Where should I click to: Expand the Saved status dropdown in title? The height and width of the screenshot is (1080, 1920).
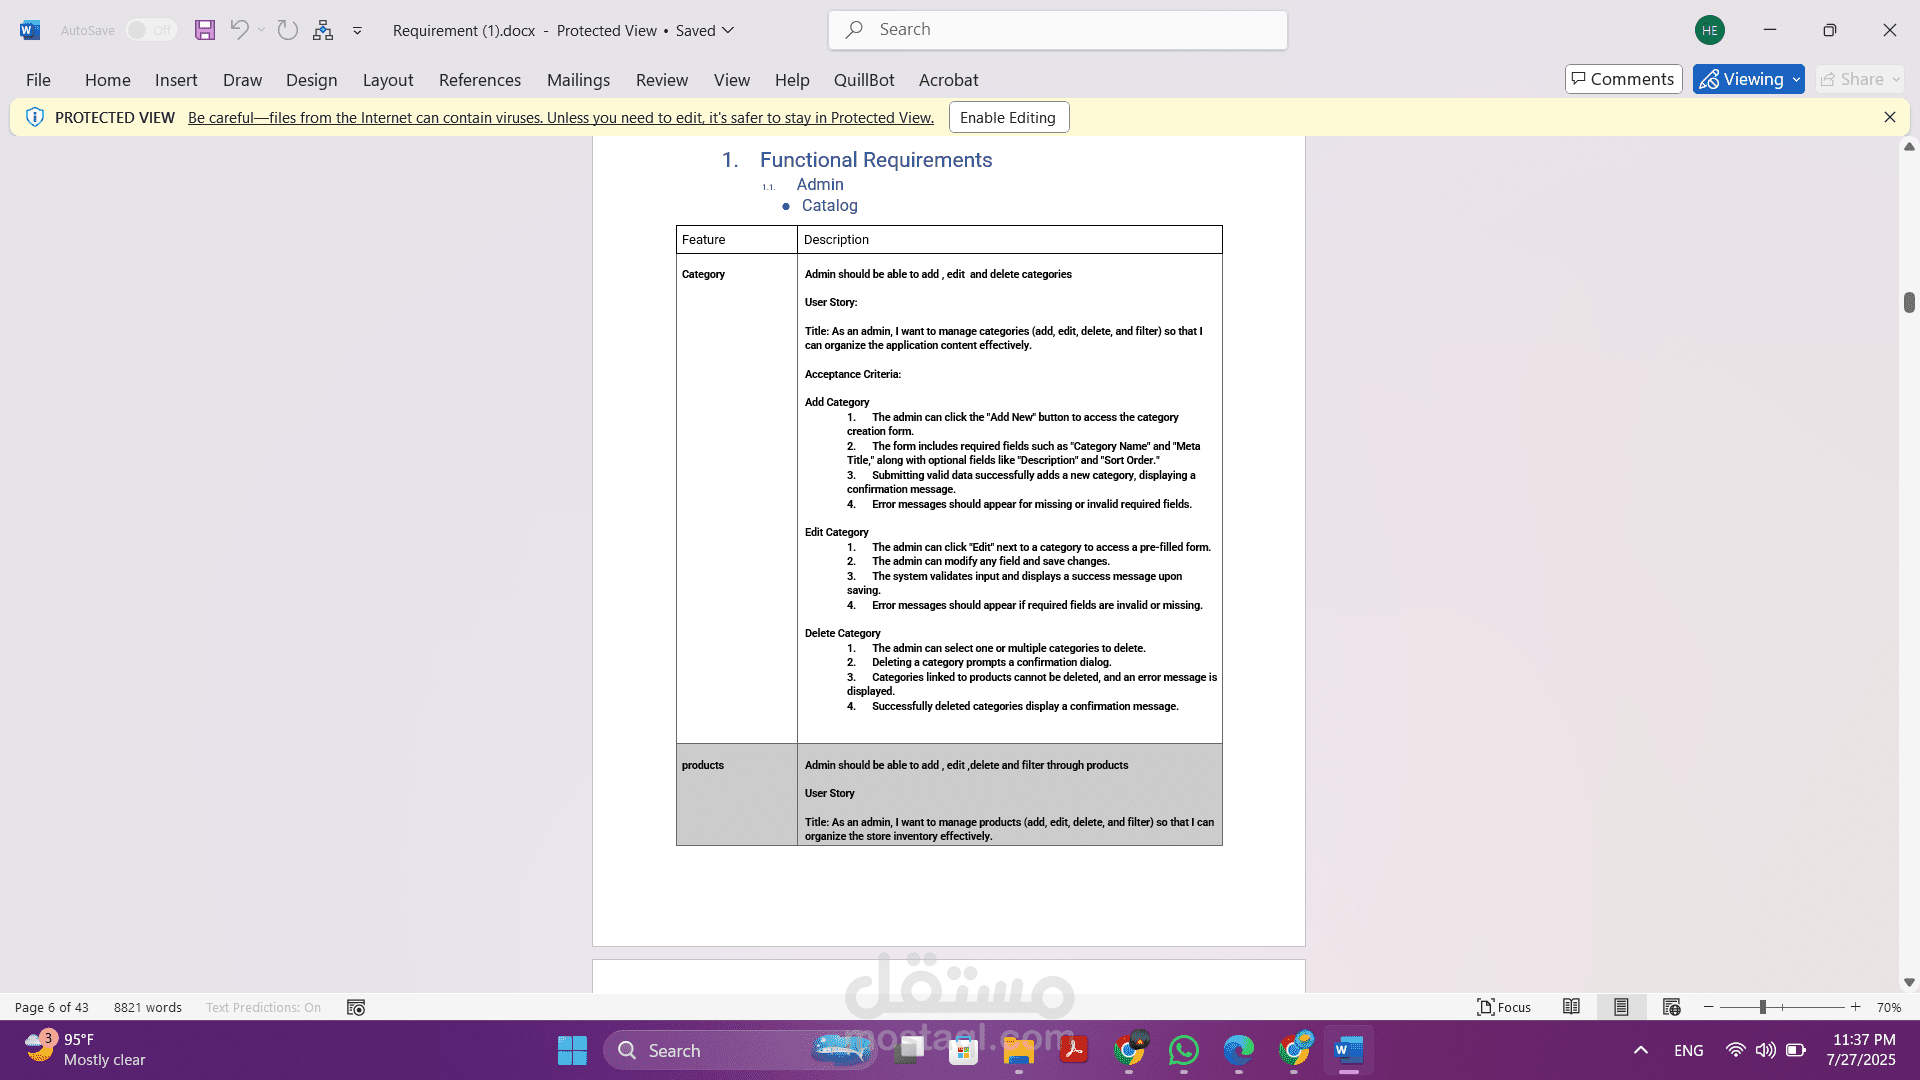728,30
